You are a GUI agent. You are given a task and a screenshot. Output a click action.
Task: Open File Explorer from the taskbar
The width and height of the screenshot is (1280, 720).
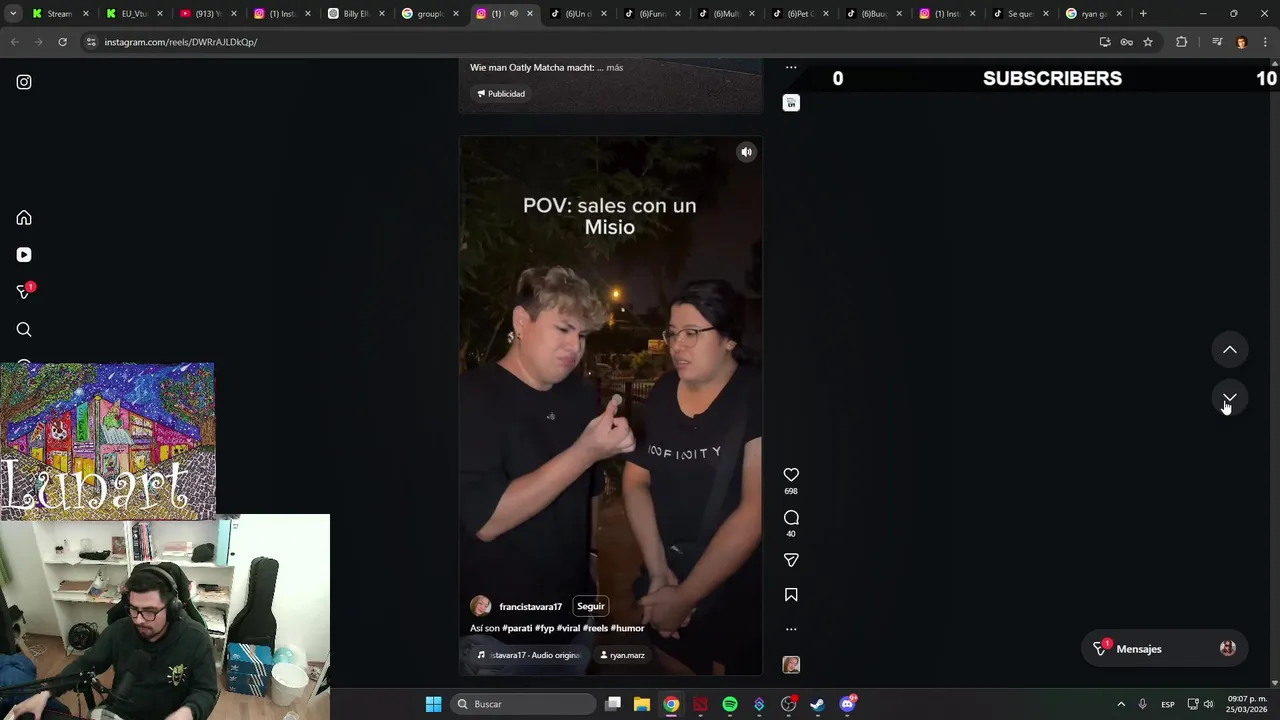(x=642, y=704)
